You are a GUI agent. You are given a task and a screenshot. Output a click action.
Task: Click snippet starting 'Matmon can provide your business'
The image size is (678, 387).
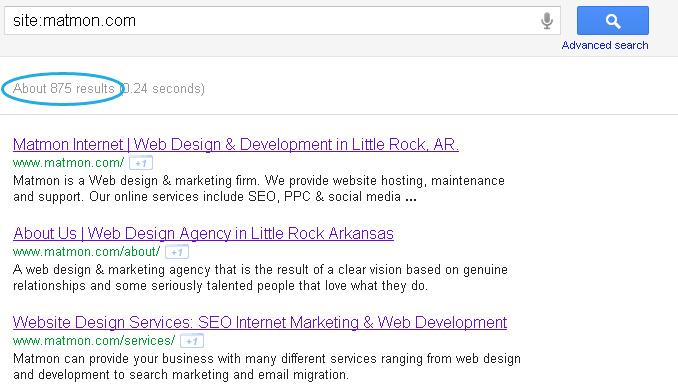click(267, 367)
